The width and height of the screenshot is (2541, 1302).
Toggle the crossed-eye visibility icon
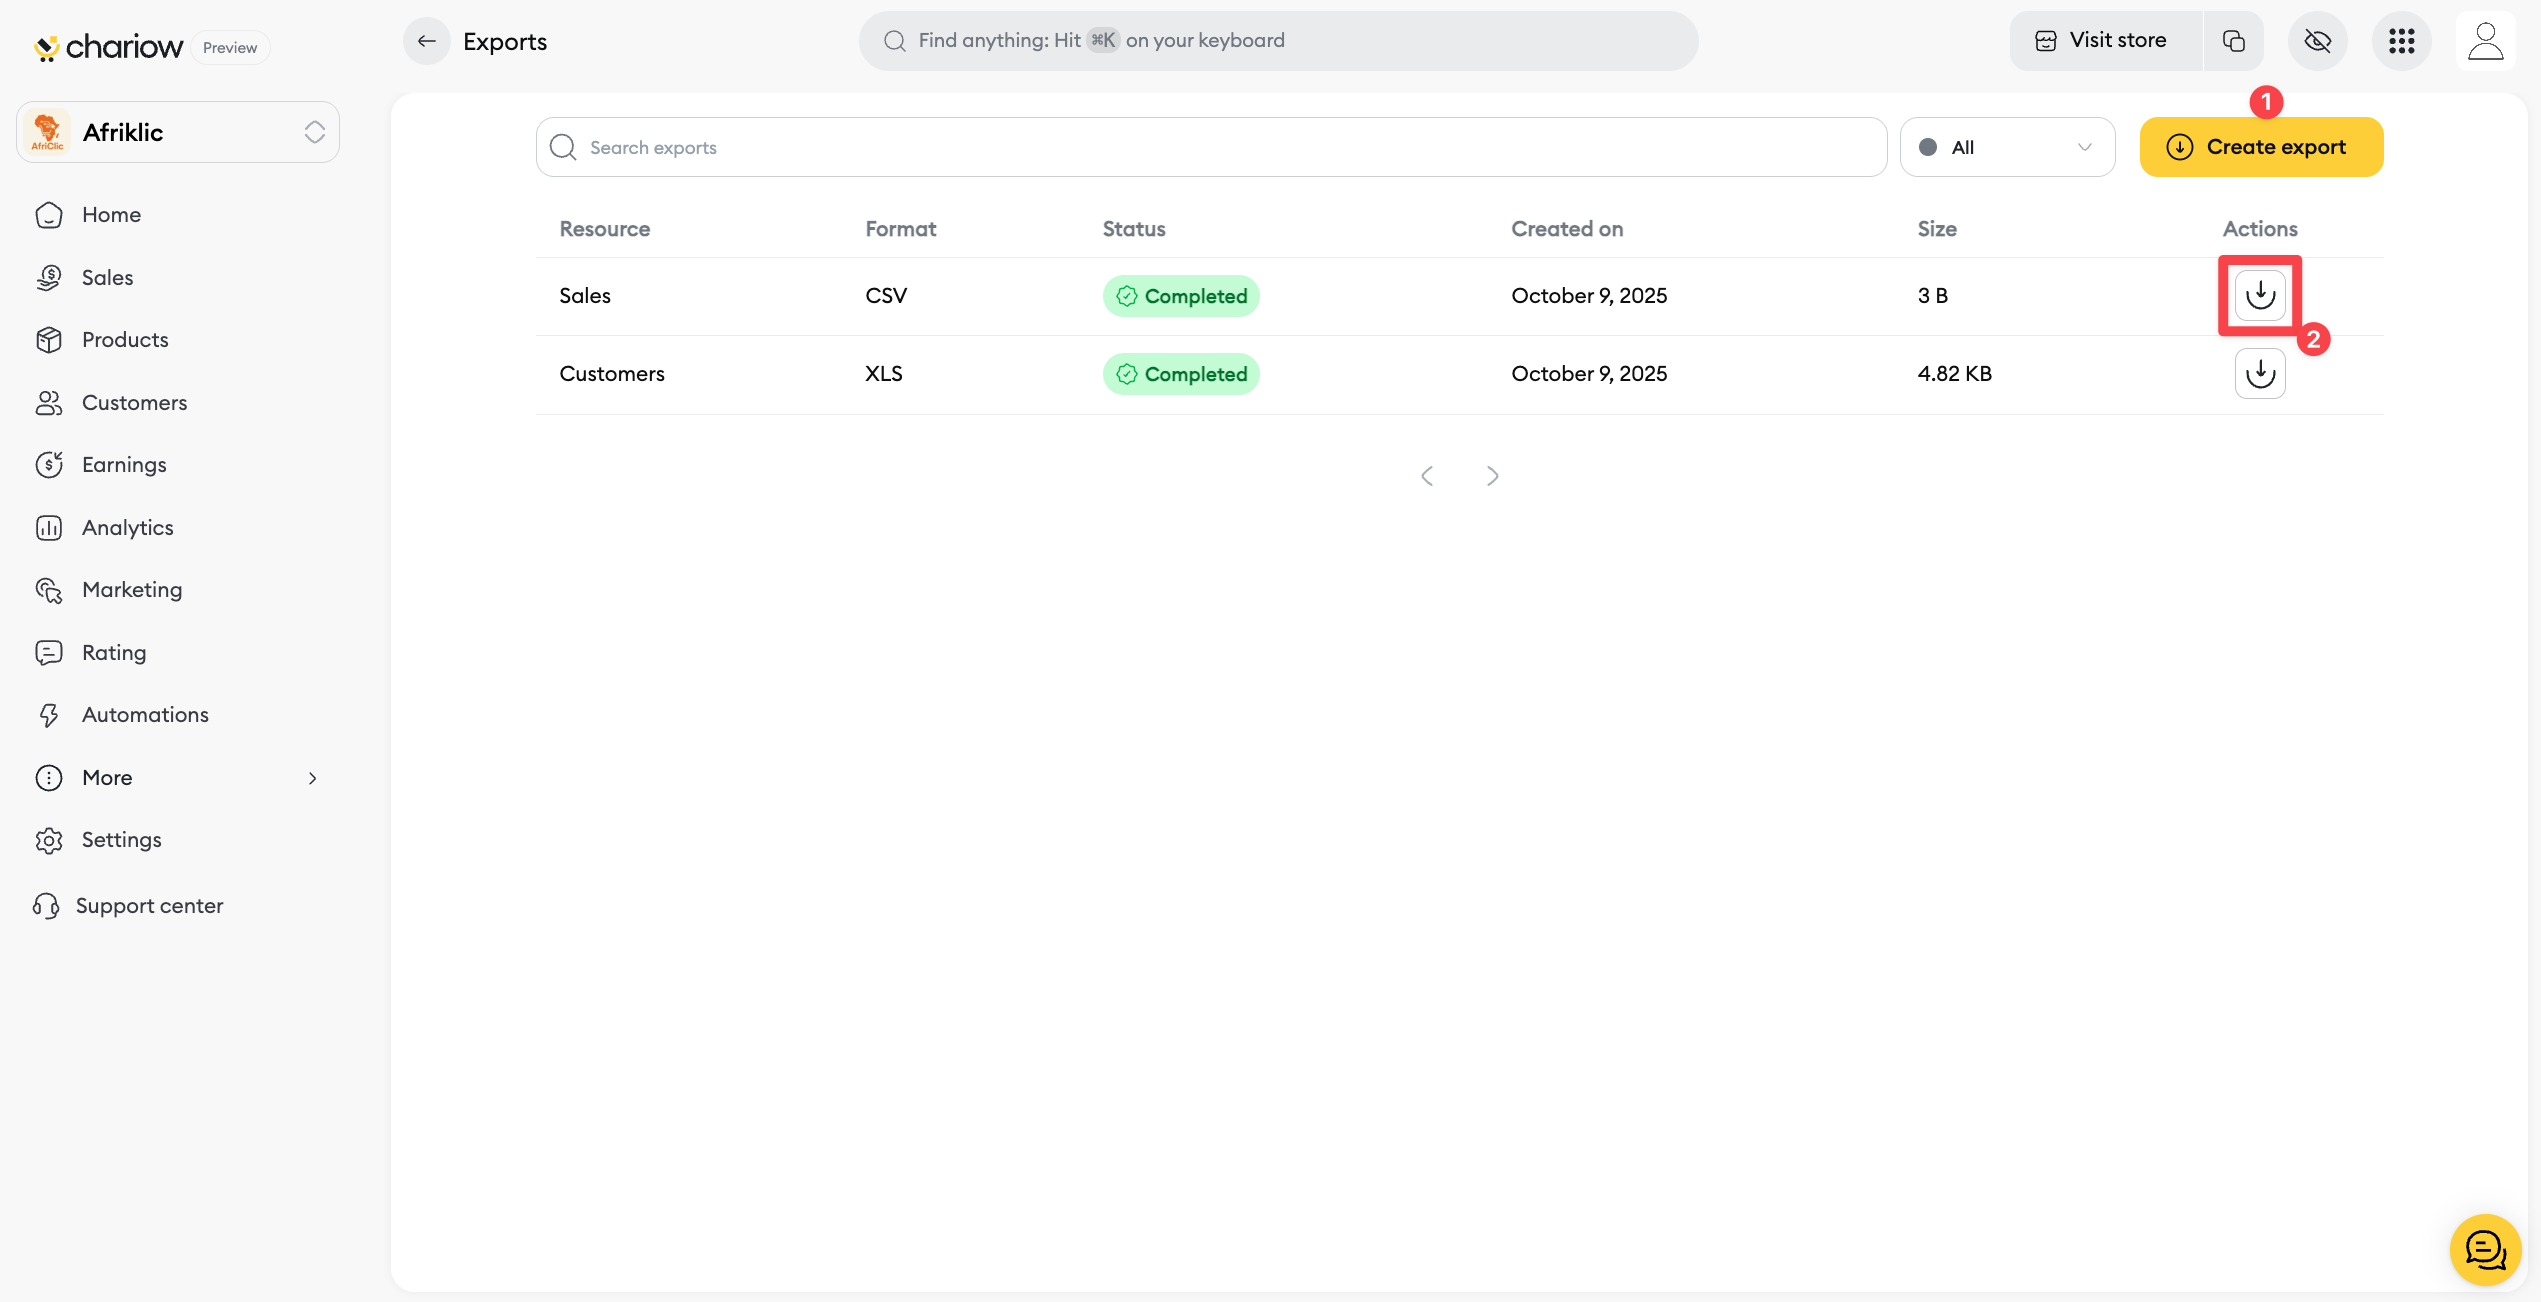(x=2317, y=41)
